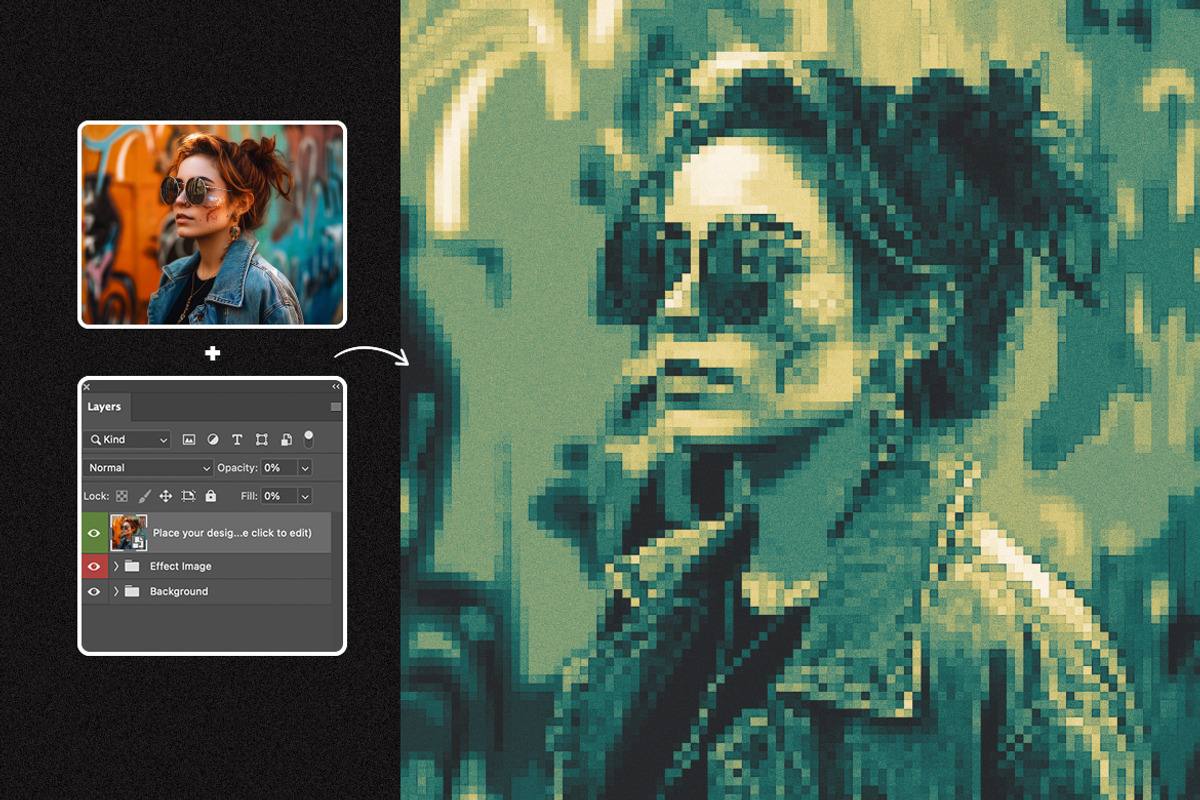Image resolution: width=1200 pixels, height=800 pixels.
Task: Switch to the Layers tab
Action: click(105, 407)
